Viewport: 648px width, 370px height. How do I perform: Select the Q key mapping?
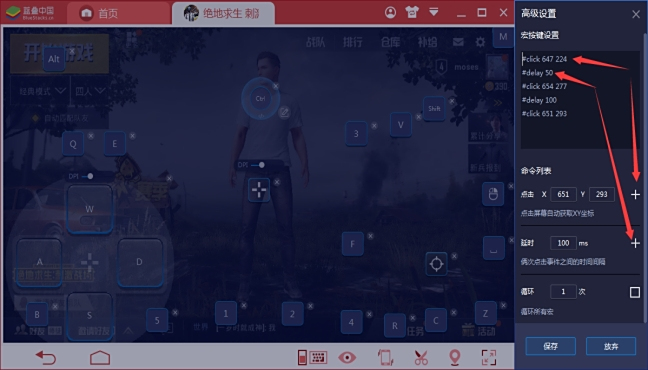(73, 144)
